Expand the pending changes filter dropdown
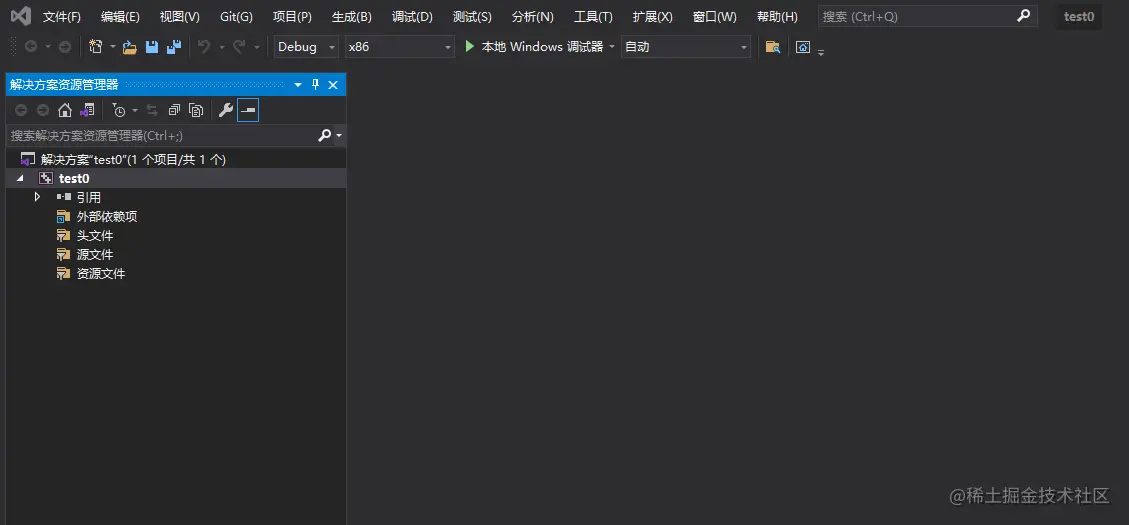 (135, 110)
